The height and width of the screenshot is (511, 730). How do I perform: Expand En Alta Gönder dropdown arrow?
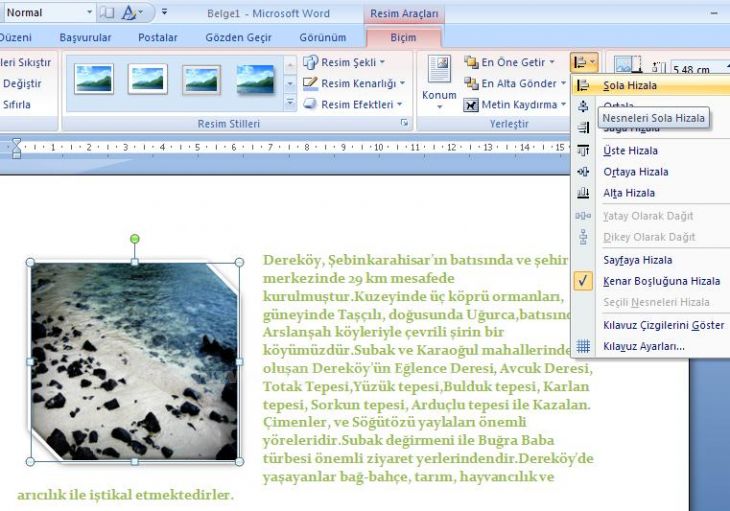pyautogui.click(x=563, y=83)
